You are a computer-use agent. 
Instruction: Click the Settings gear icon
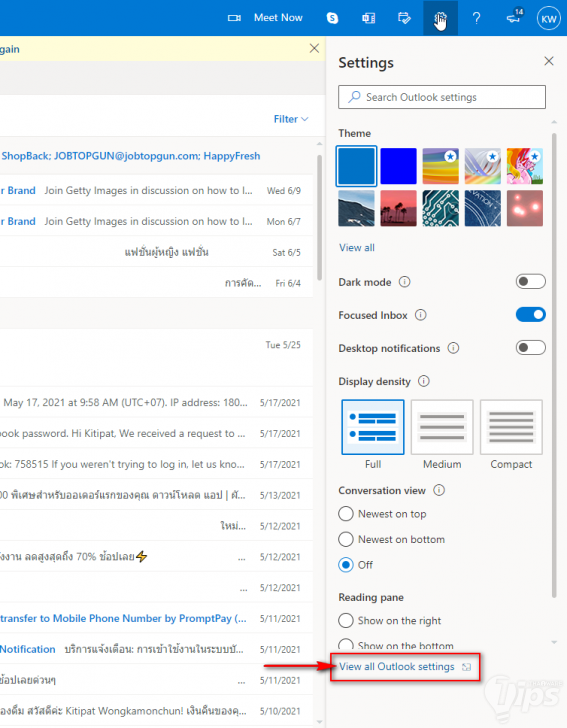[440, 18]
